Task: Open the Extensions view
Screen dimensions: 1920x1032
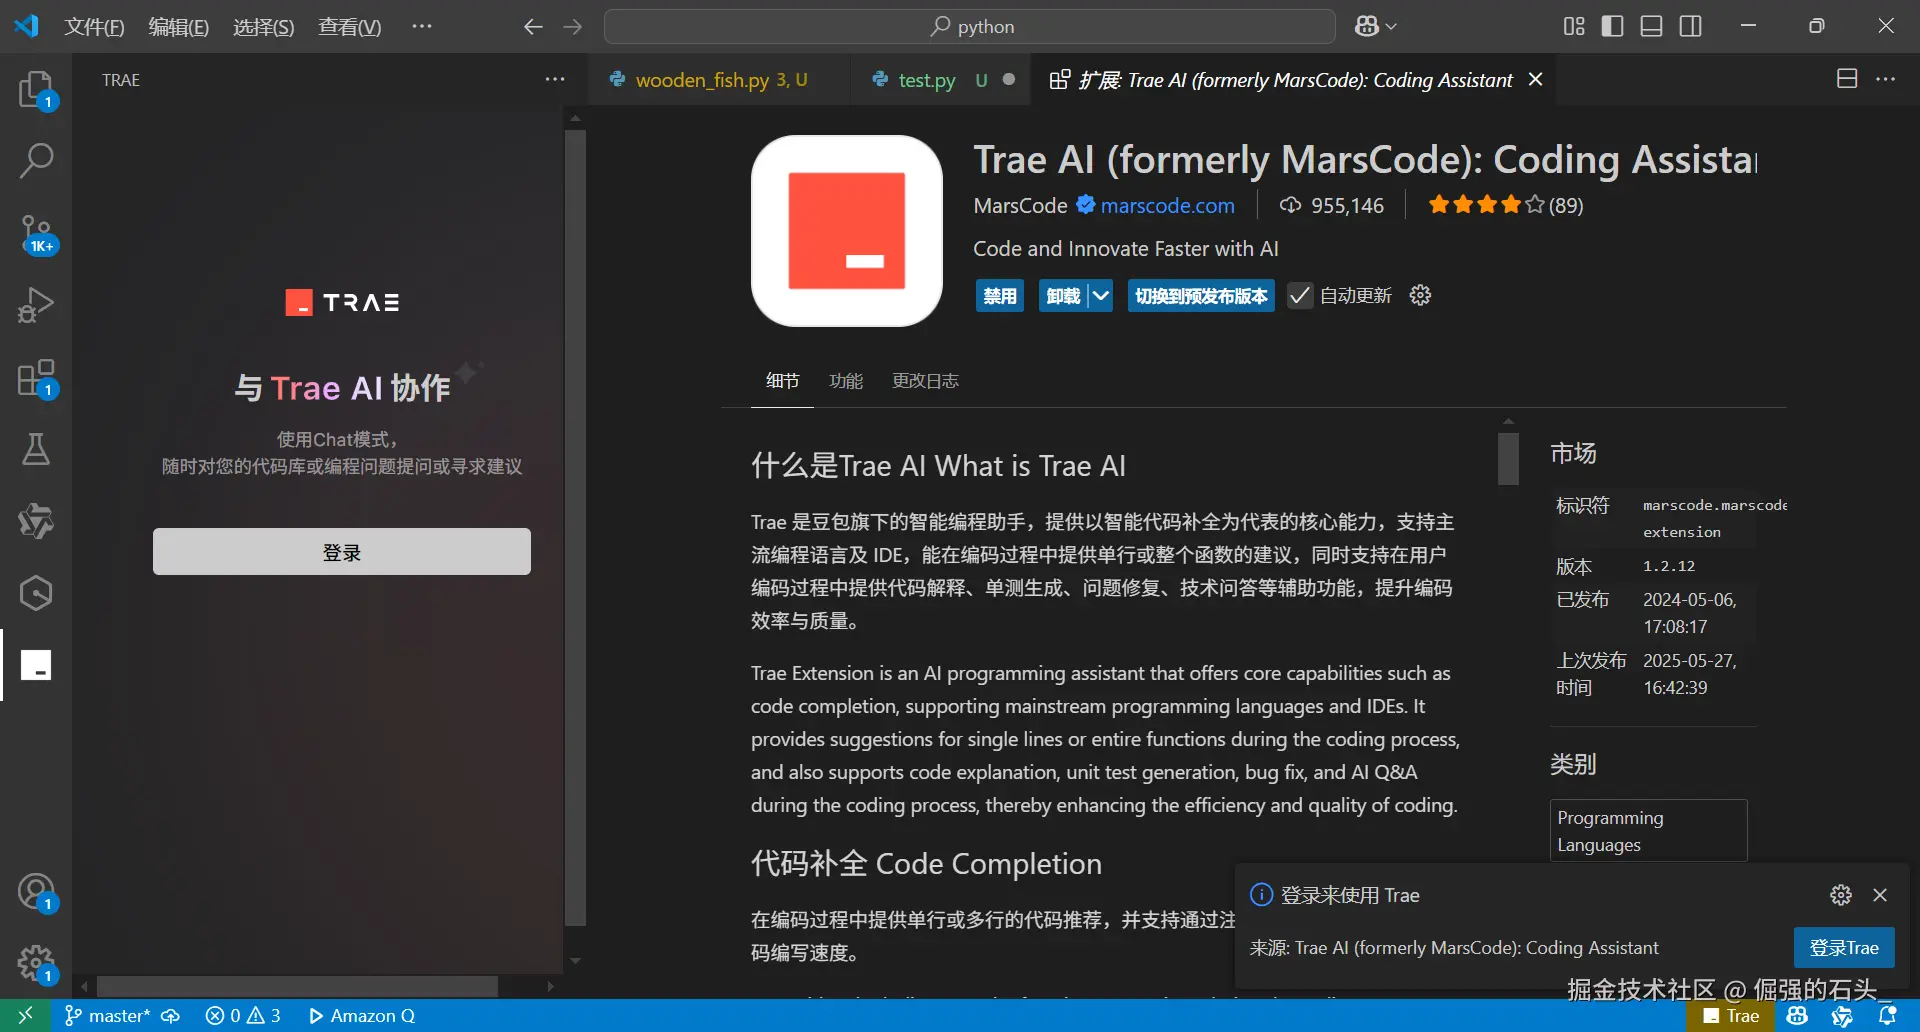Action: [x=36, y=379]
